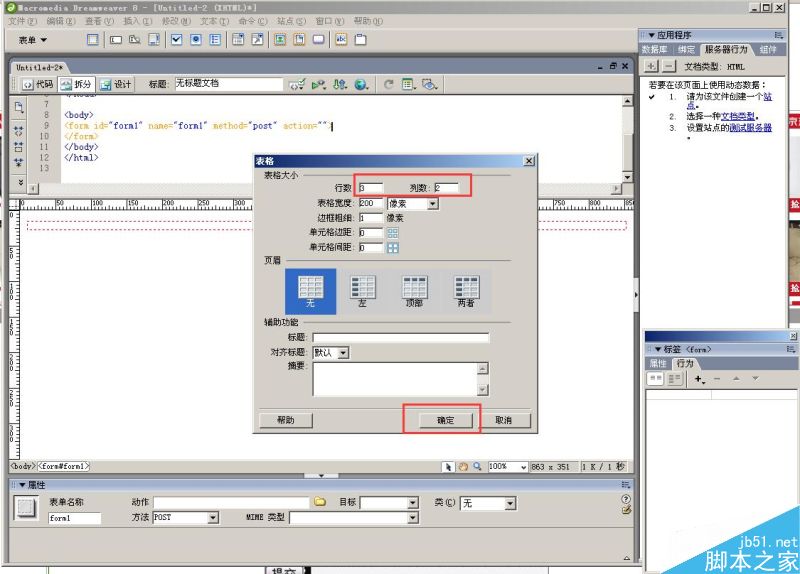Insert a File Field element
This screenshot has height=574, width=800.
click(x=299, y=40)
